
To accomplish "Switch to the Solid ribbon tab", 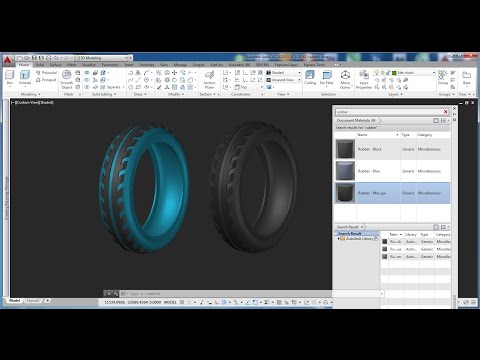I will [x=40, y=65].
